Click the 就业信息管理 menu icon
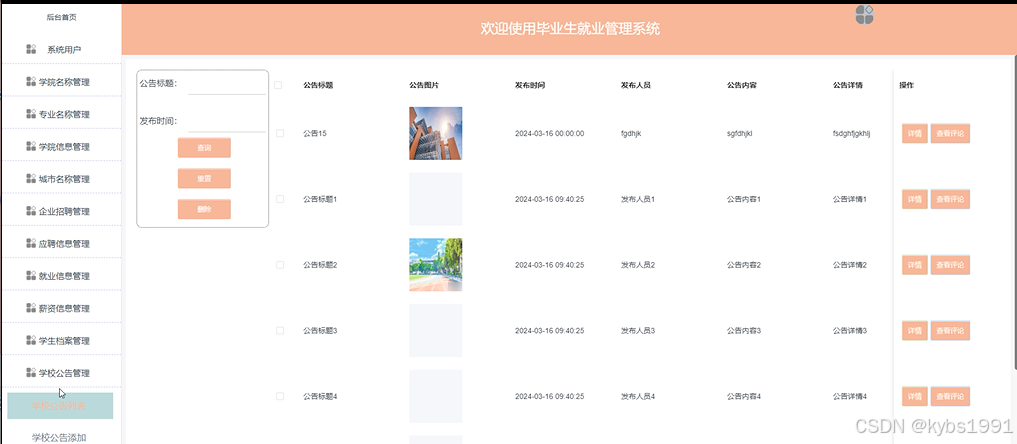The image size is (1017, 444). 30,275
